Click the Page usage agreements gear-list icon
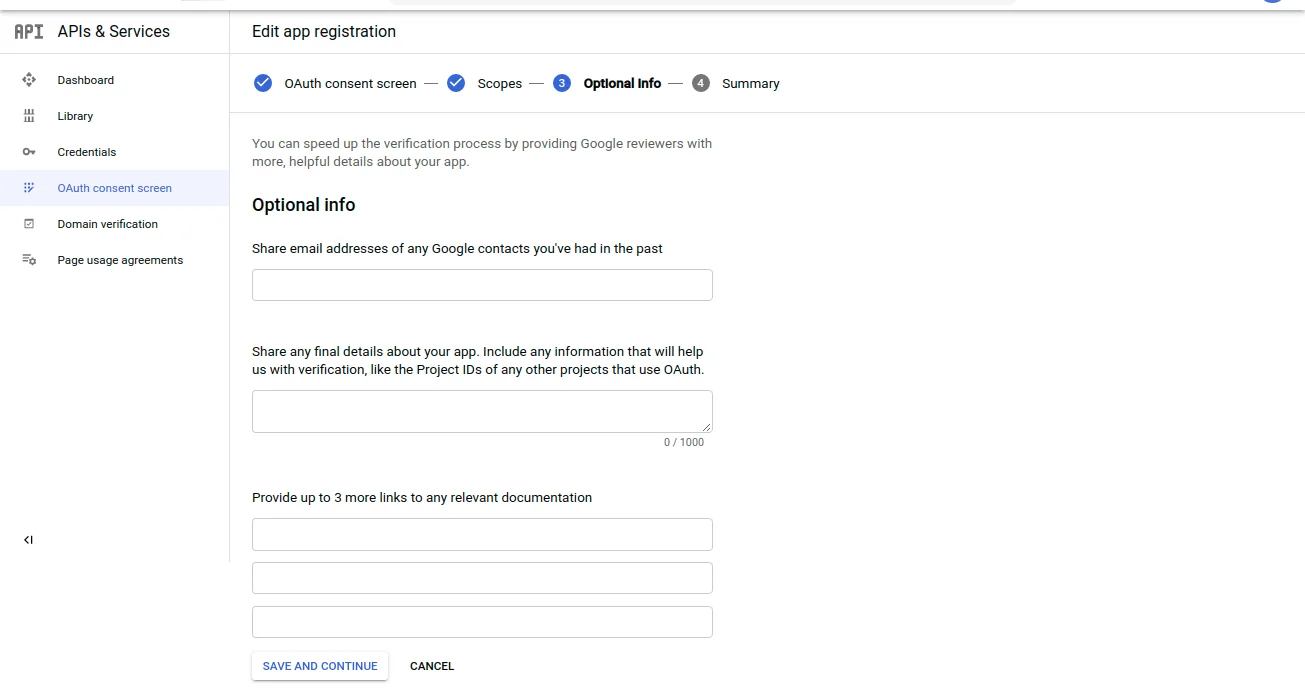This screenshot has width=1305, height=700. pos(29,259)
